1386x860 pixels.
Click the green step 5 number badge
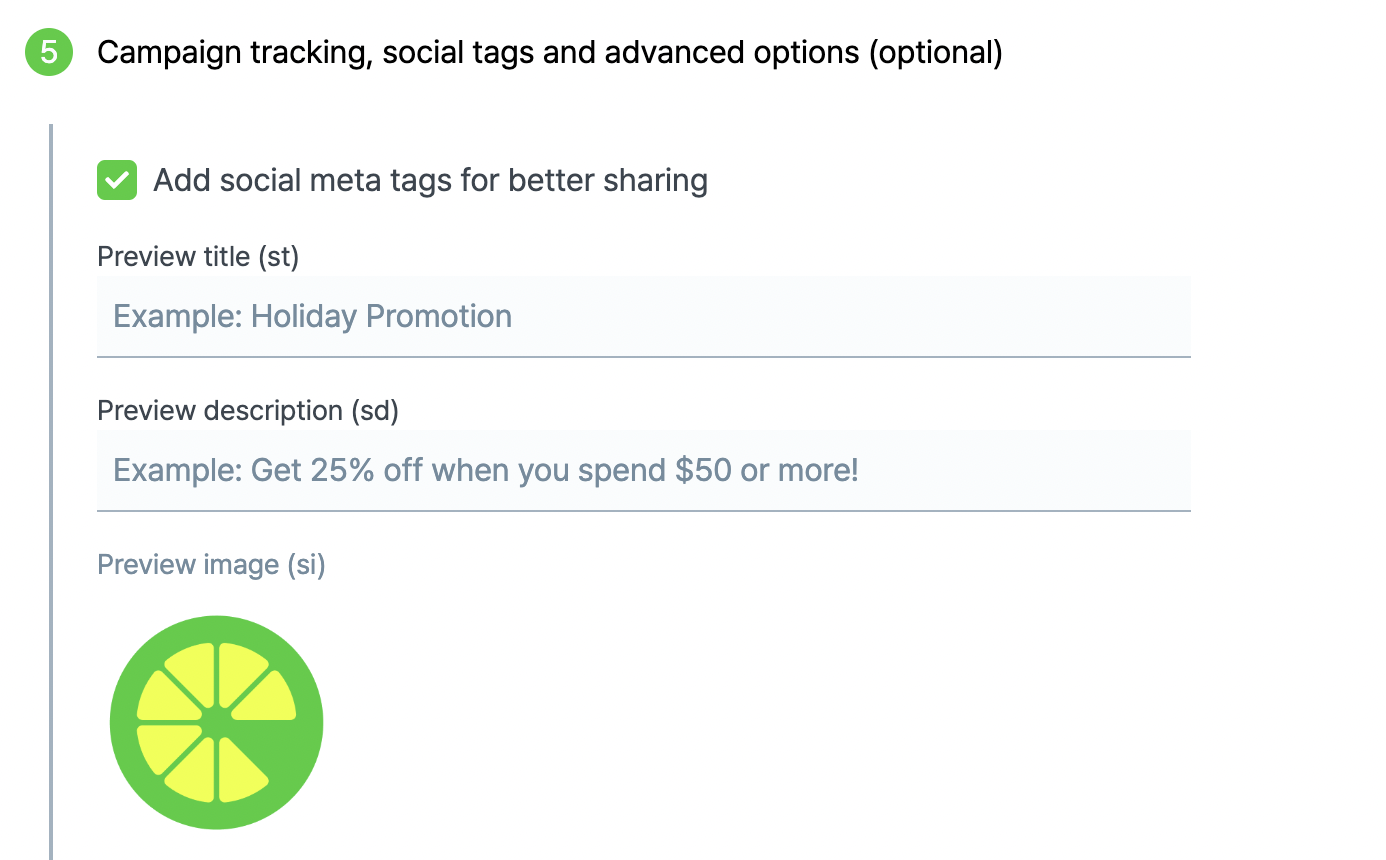49,52
